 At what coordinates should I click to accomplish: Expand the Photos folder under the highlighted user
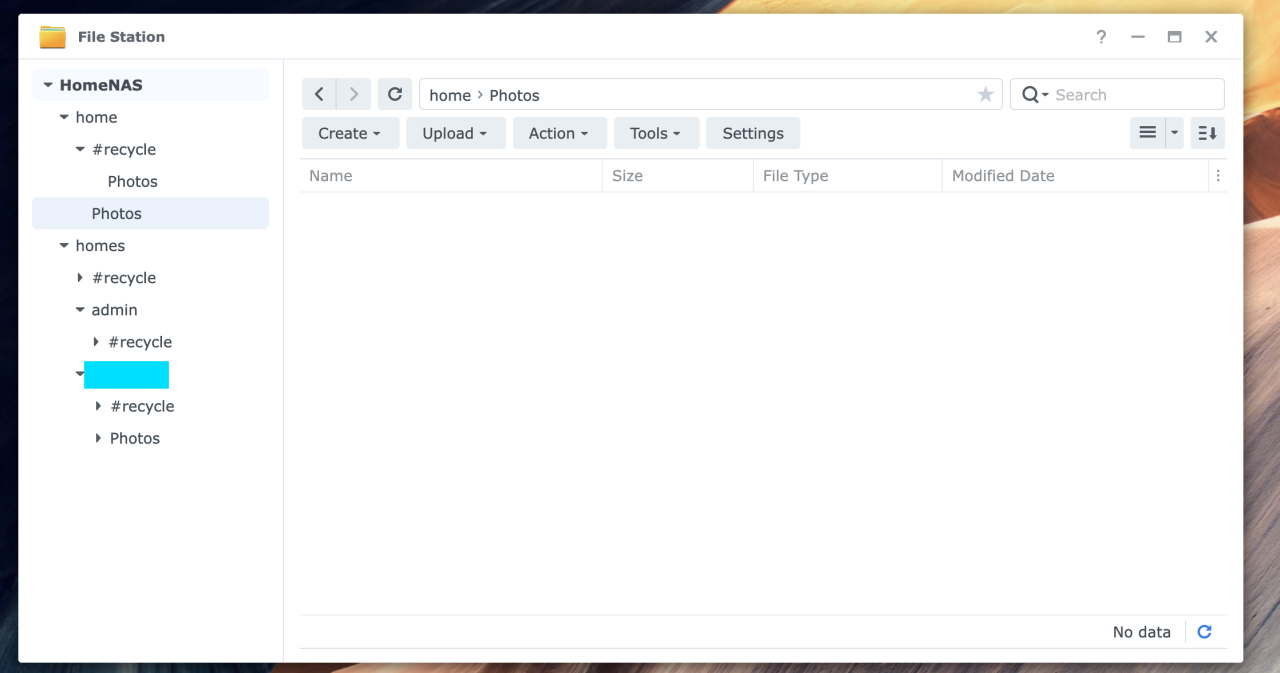click(x=96, y=438)
